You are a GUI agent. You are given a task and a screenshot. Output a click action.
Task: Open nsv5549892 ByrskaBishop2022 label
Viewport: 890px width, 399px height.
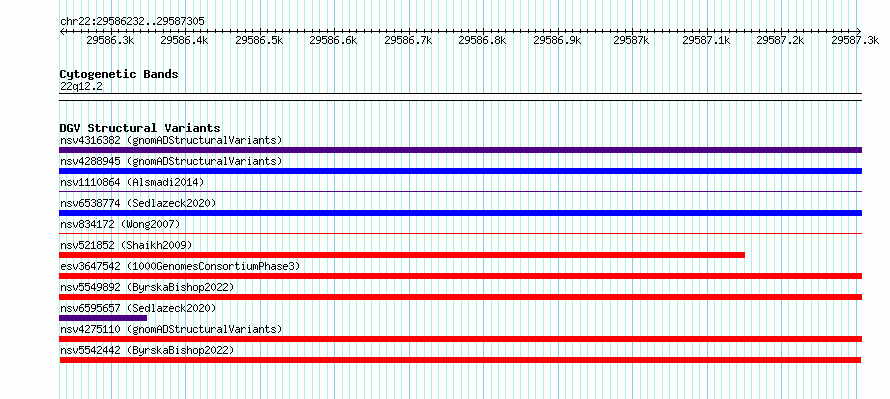coord(147,287)
